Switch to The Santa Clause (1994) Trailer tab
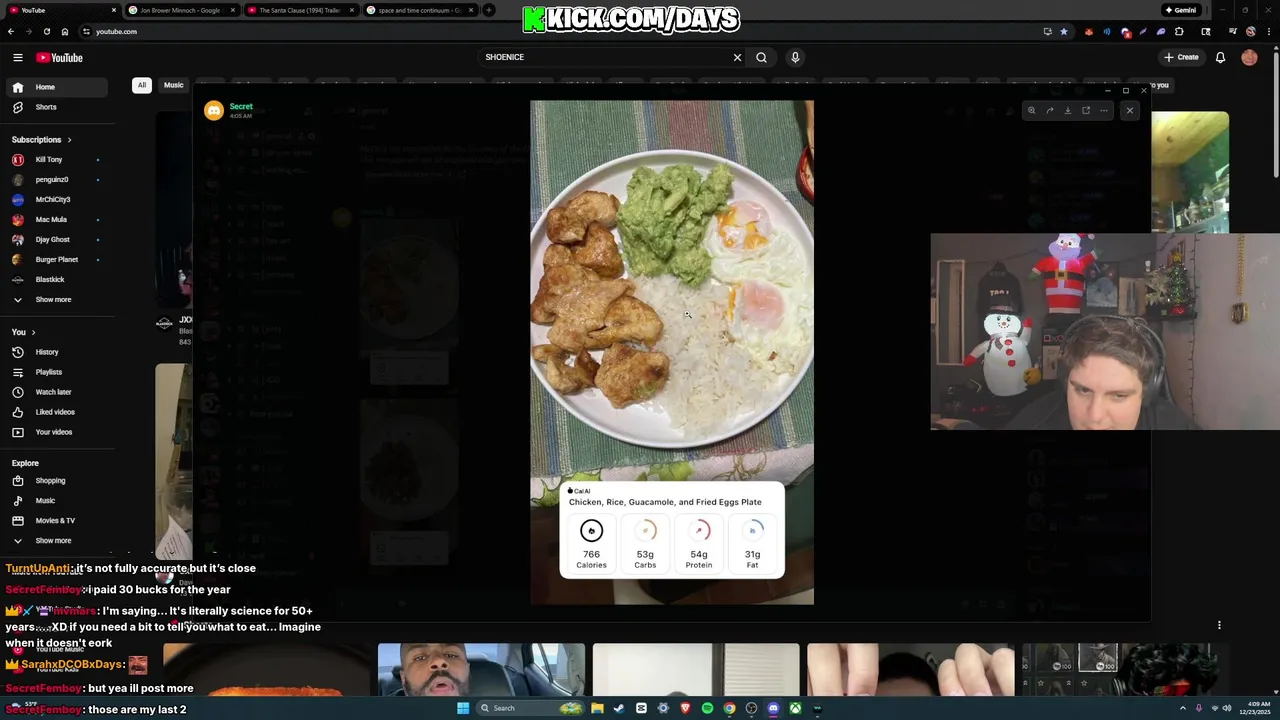 click(298, 10)
